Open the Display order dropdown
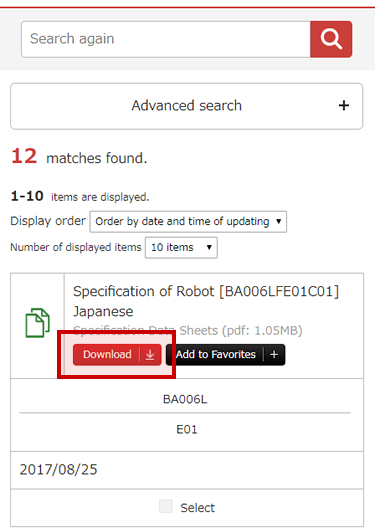The width and height of the screenshot is (375, 532). (x=188, y=222)
